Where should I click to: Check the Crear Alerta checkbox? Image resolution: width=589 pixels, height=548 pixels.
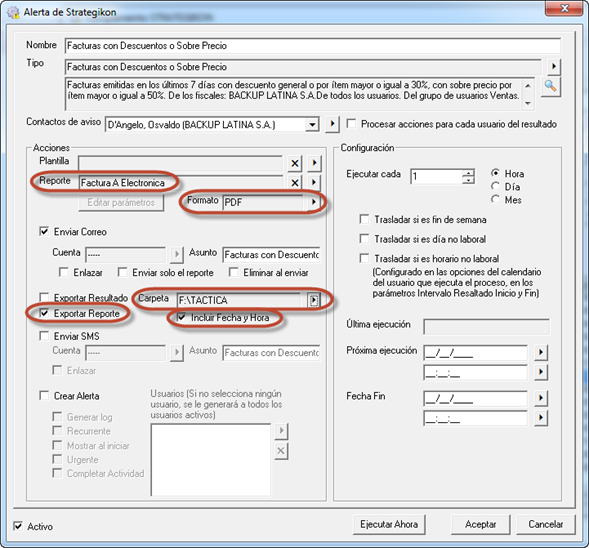pos(44,395)
